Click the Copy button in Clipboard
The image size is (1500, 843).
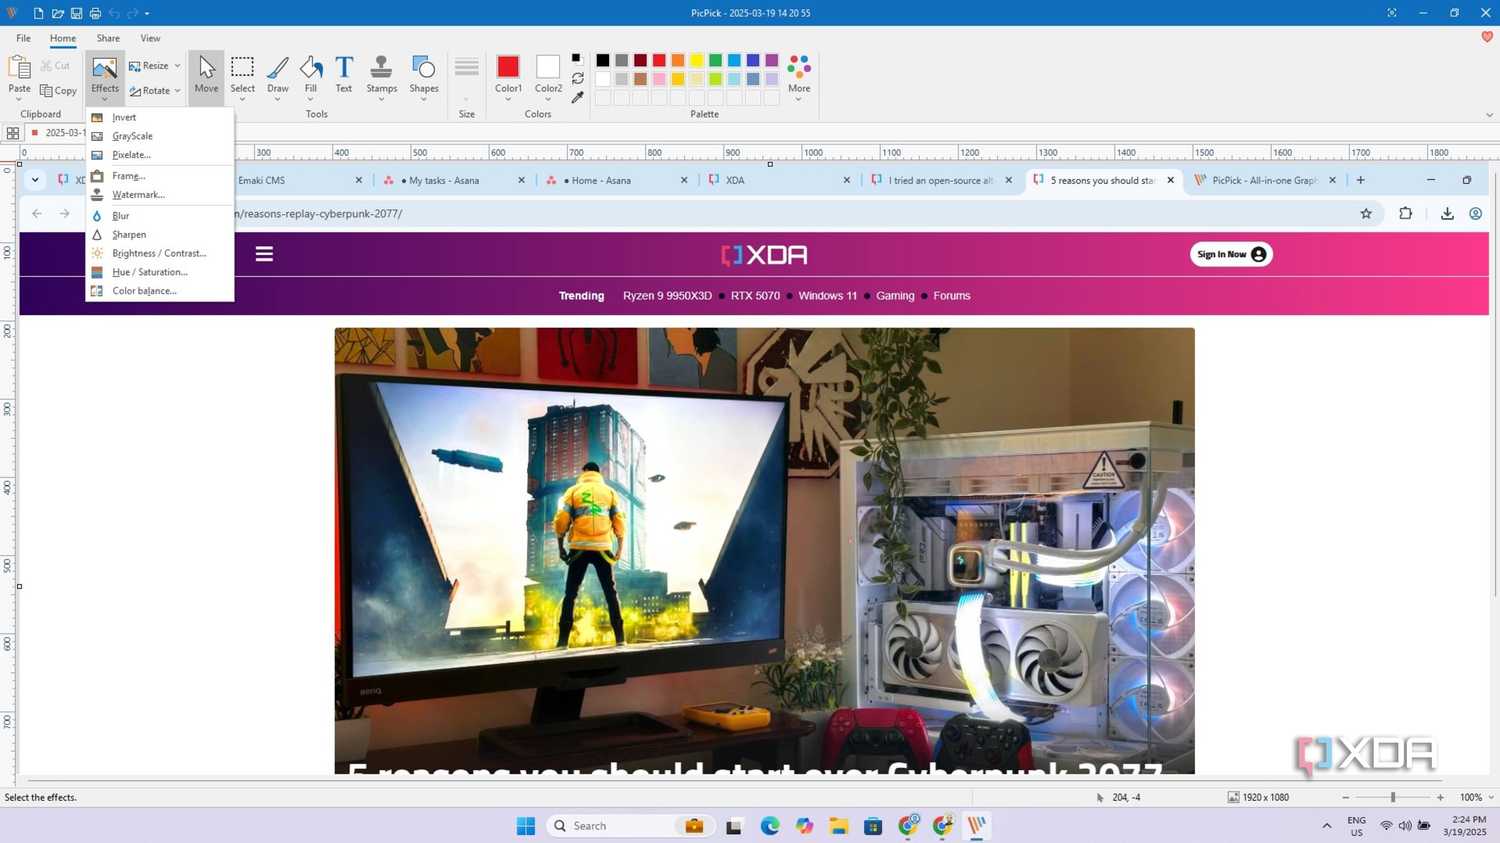tap(59, 90)
